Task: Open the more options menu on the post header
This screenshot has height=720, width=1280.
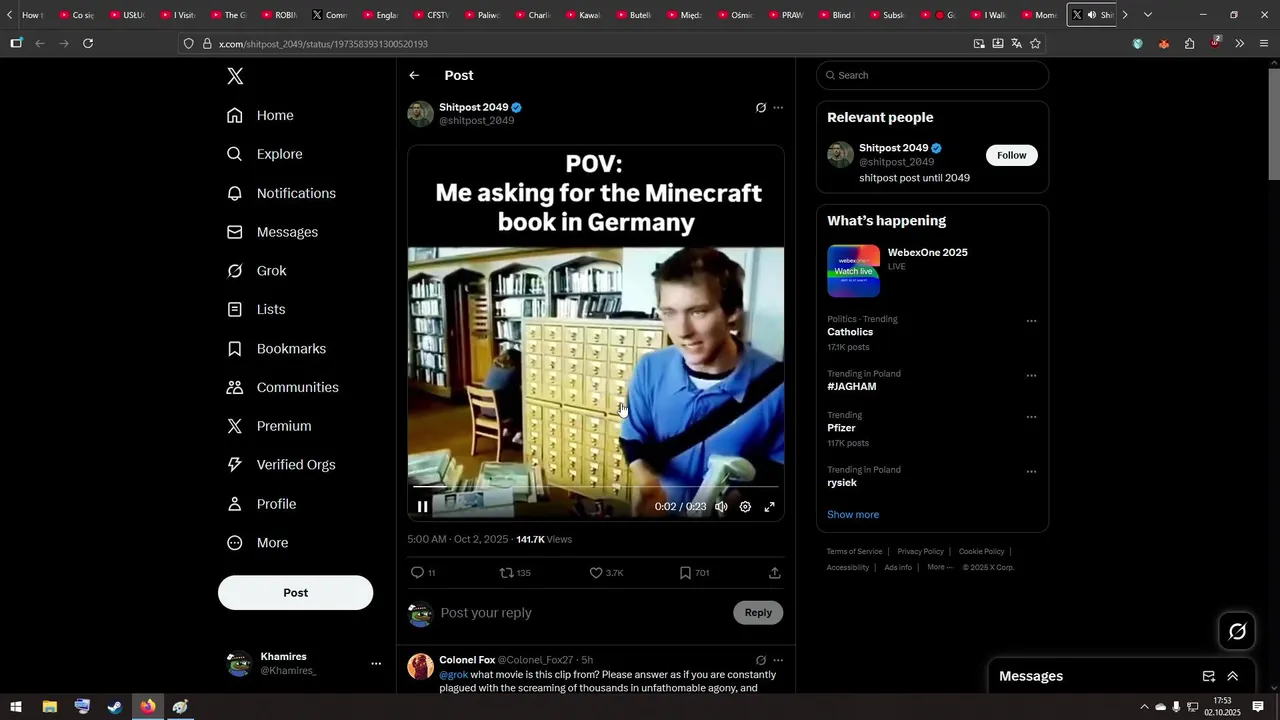Action: (x=778, y=108)
